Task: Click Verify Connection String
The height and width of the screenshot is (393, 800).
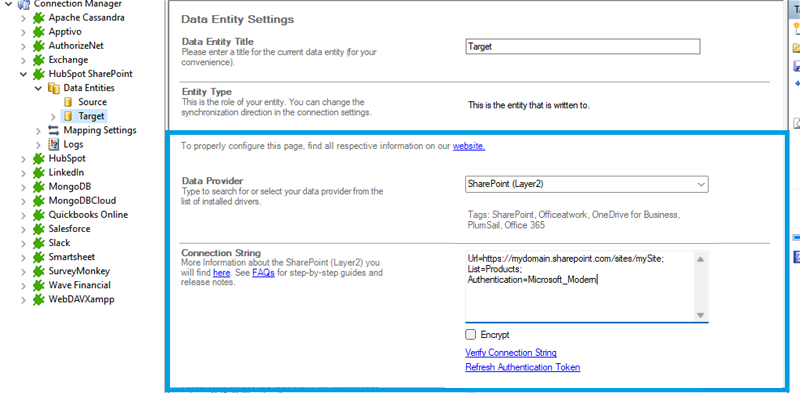Action: (x=511, y=353)
